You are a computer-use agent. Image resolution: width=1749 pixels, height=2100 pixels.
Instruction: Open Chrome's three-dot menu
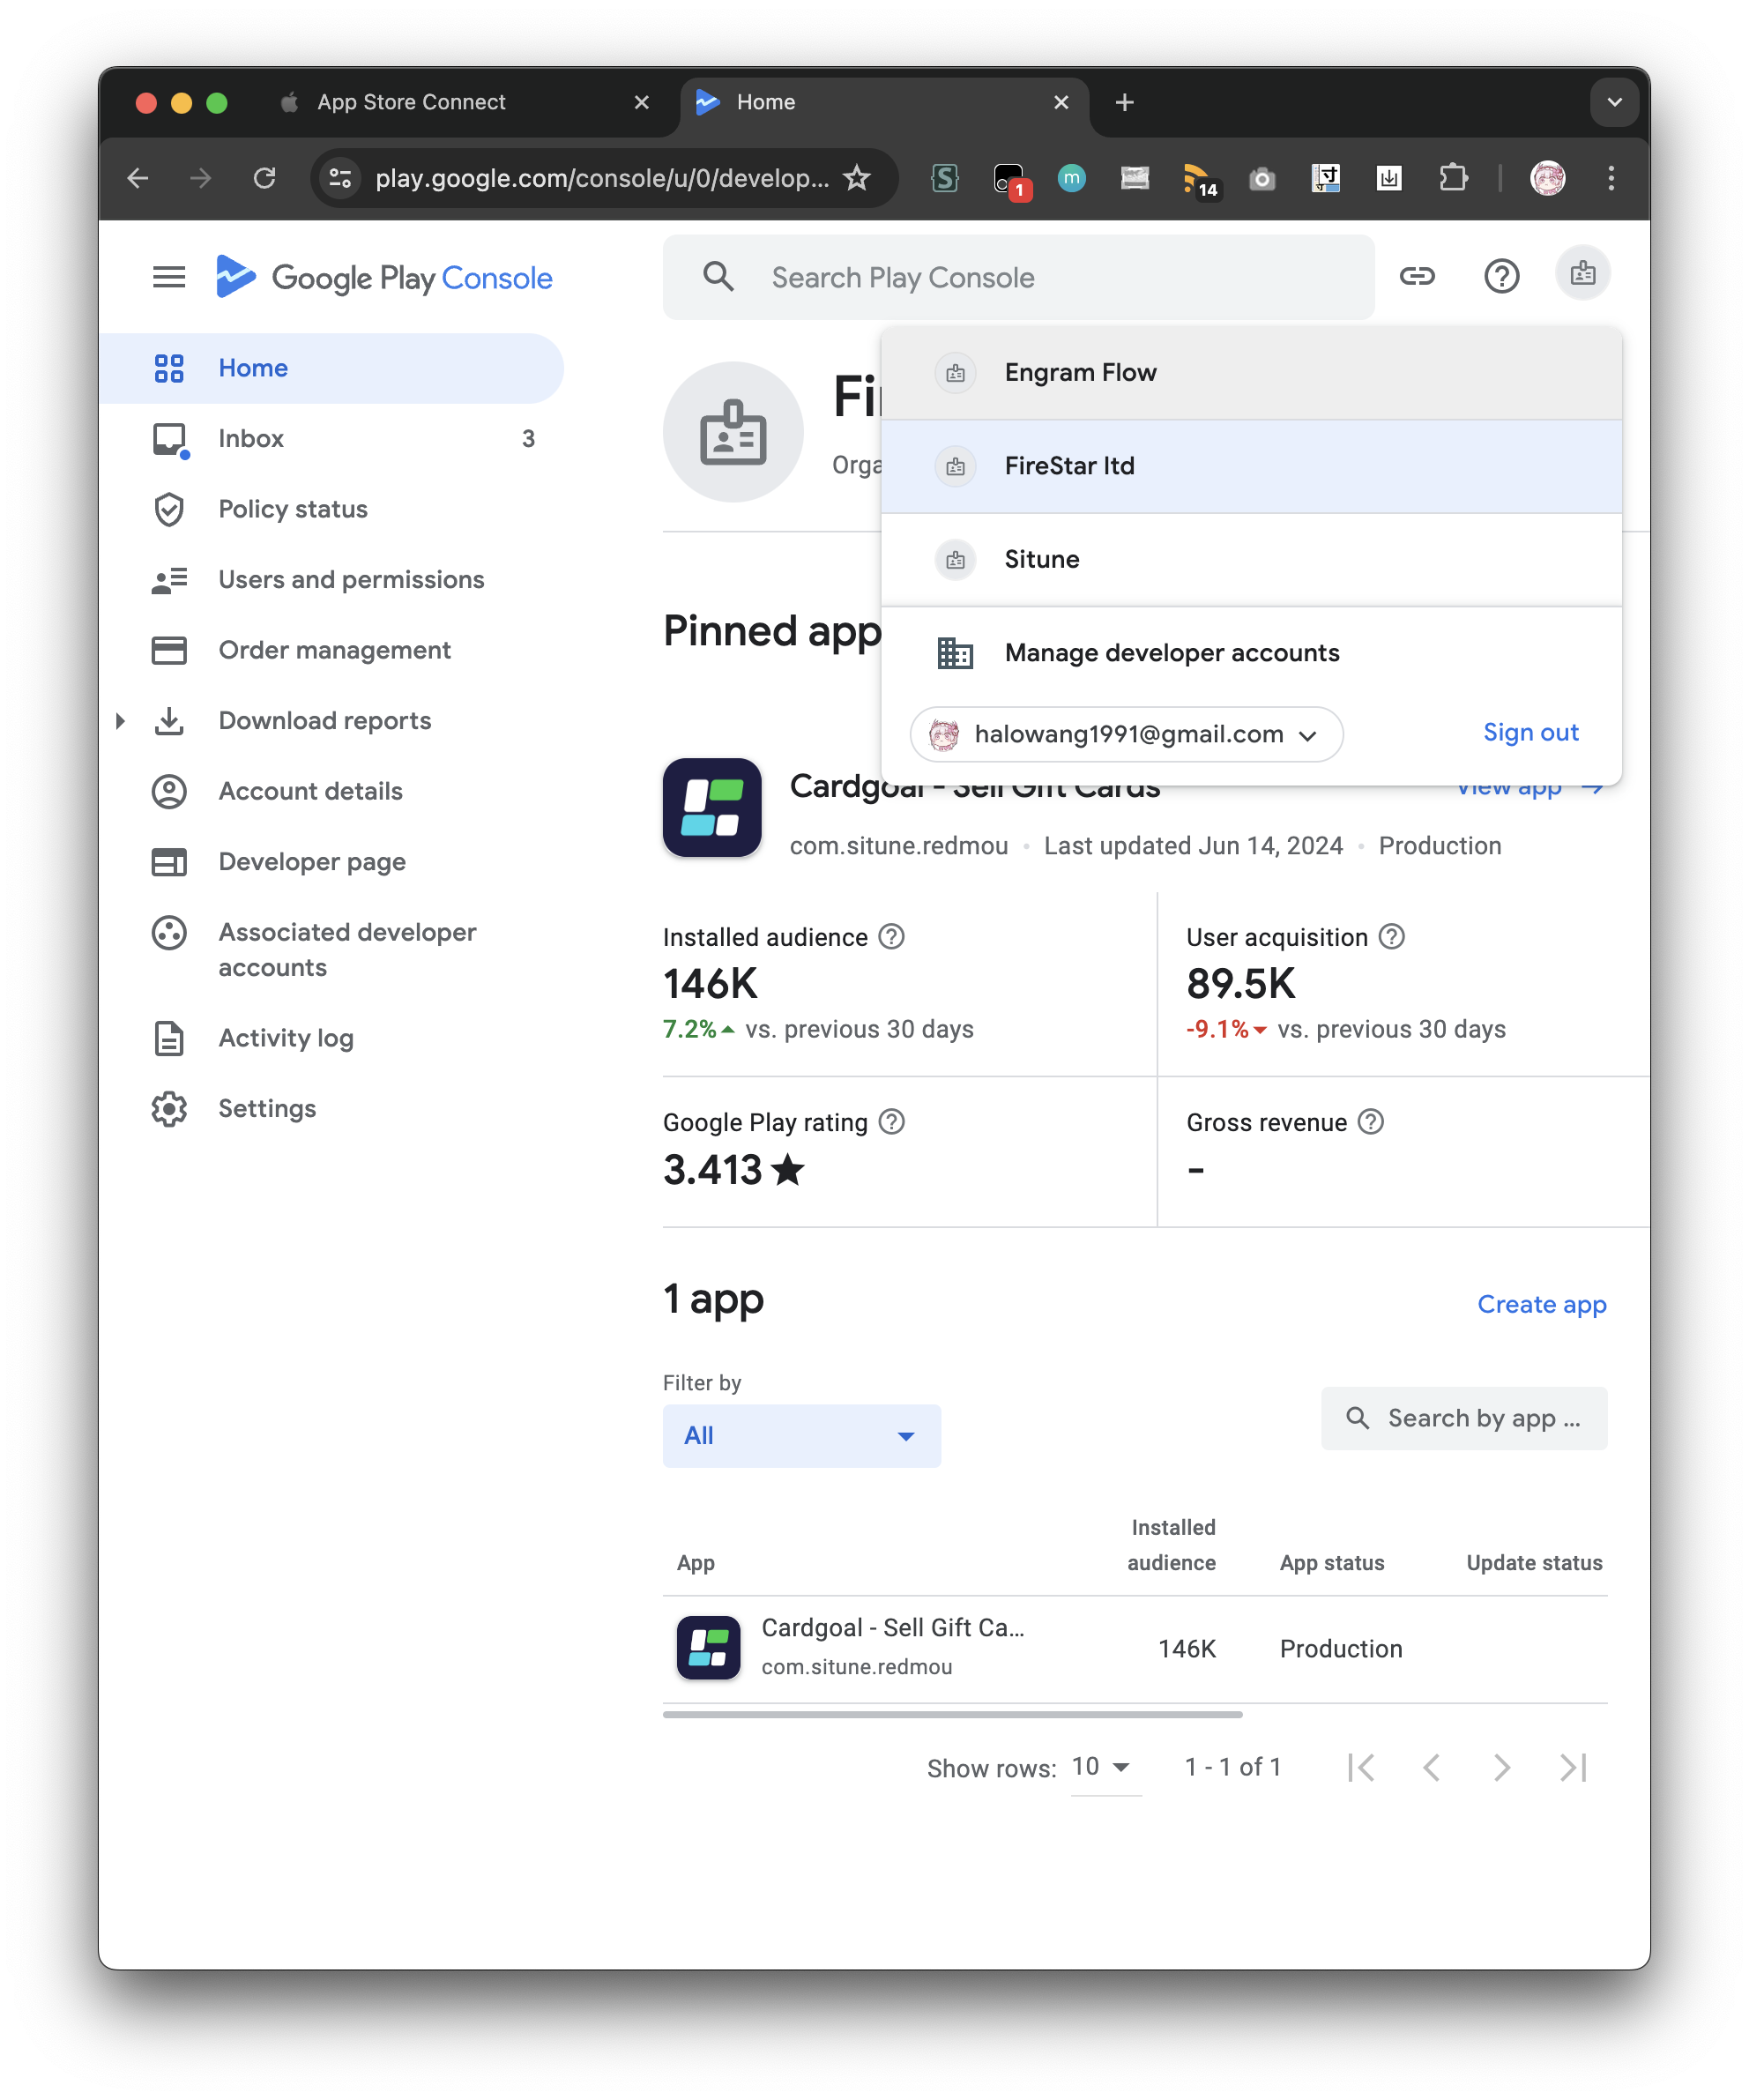coord(1610,178)
